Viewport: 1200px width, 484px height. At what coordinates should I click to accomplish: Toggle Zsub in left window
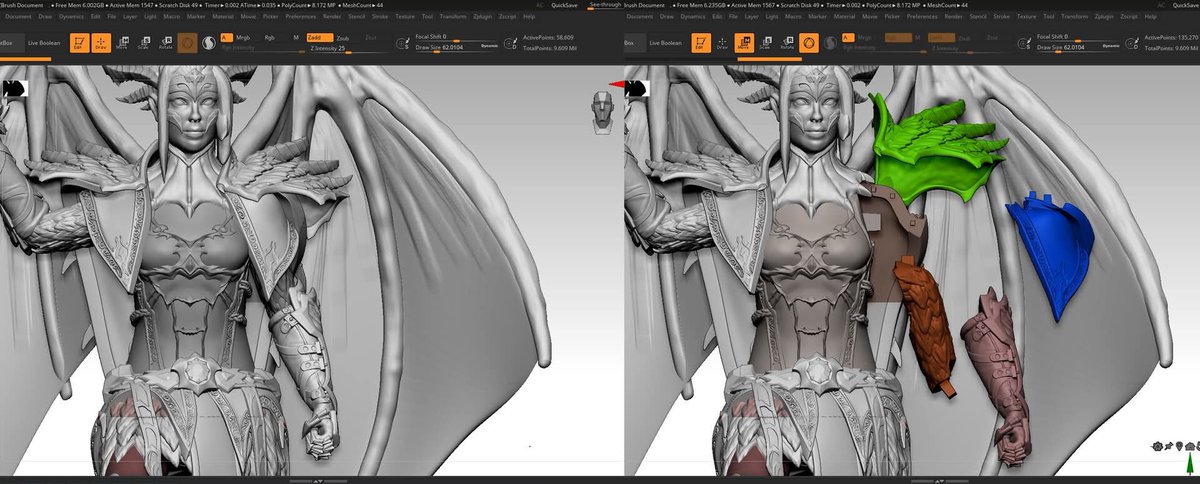[343, 37]
